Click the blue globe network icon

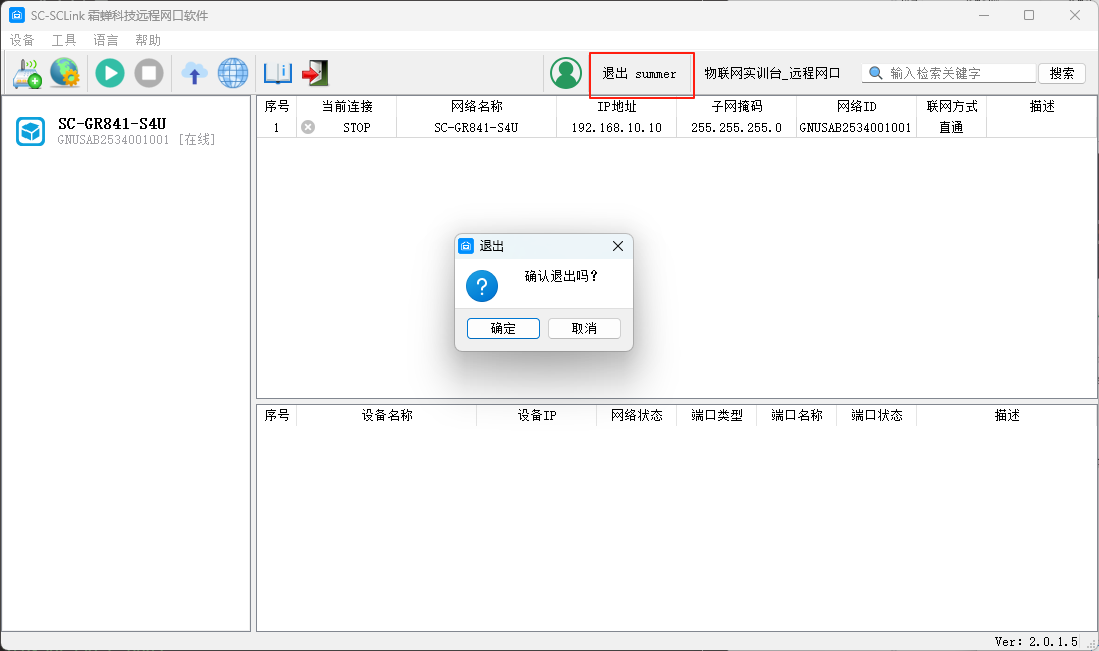[233, 73]
